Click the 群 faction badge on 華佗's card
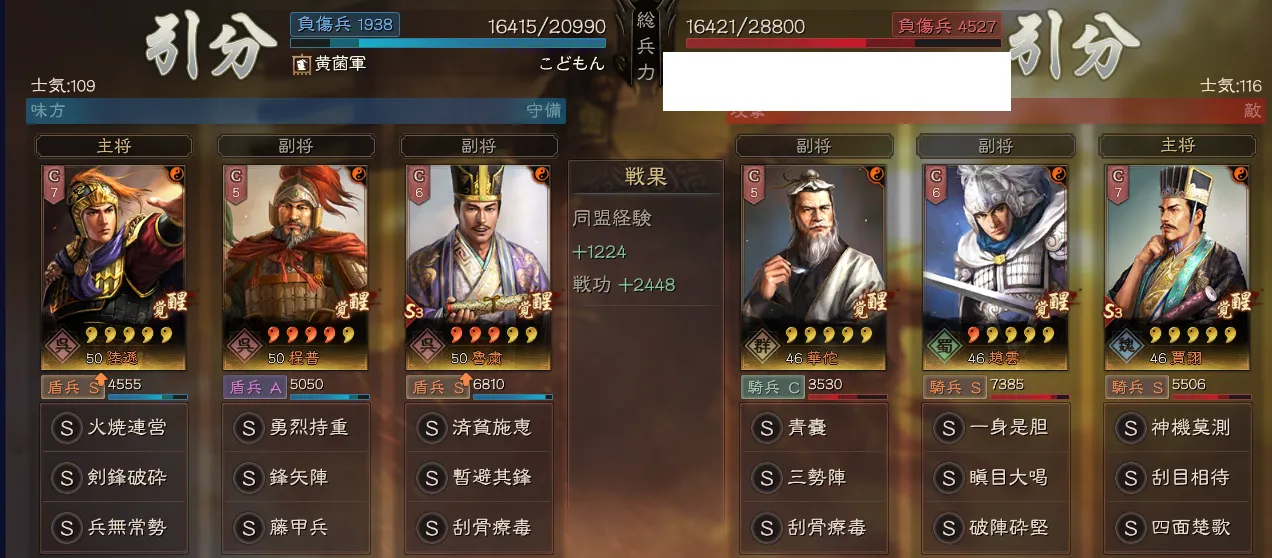This screenshot has height=558, width=1272. 761,347
